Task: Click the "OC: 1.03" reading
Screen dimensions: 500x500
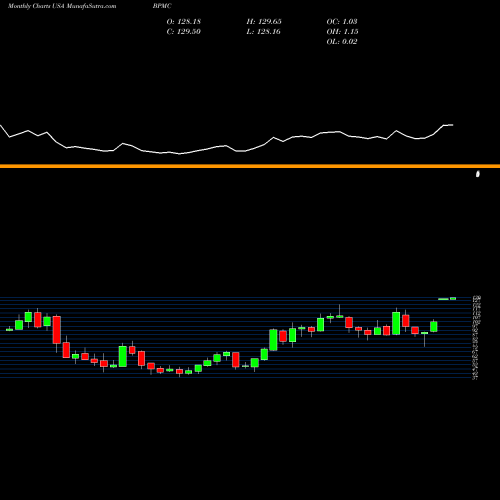Action: coord(342,22)
